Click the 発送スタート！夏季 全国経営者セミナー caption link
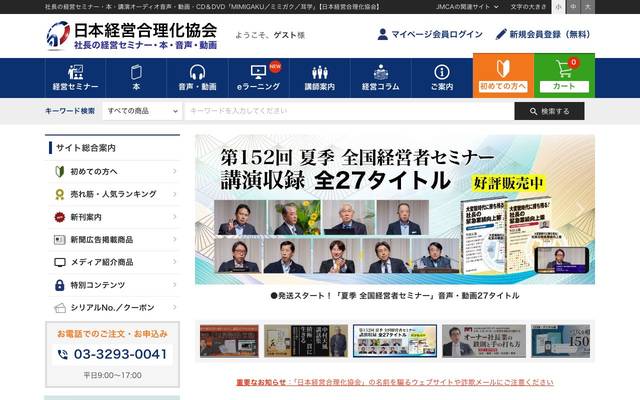This screenshot has width=640, height=400. pyautogui.click(x=395, y=296)
